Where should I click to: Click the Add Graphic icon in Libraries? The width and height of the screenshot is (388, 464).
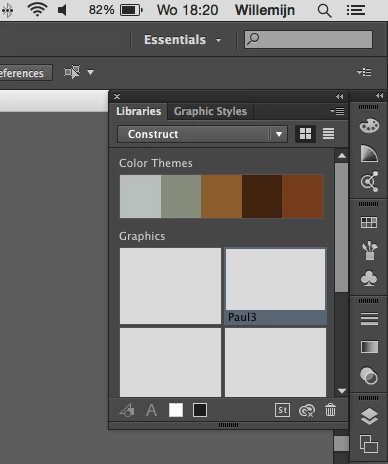127,410
